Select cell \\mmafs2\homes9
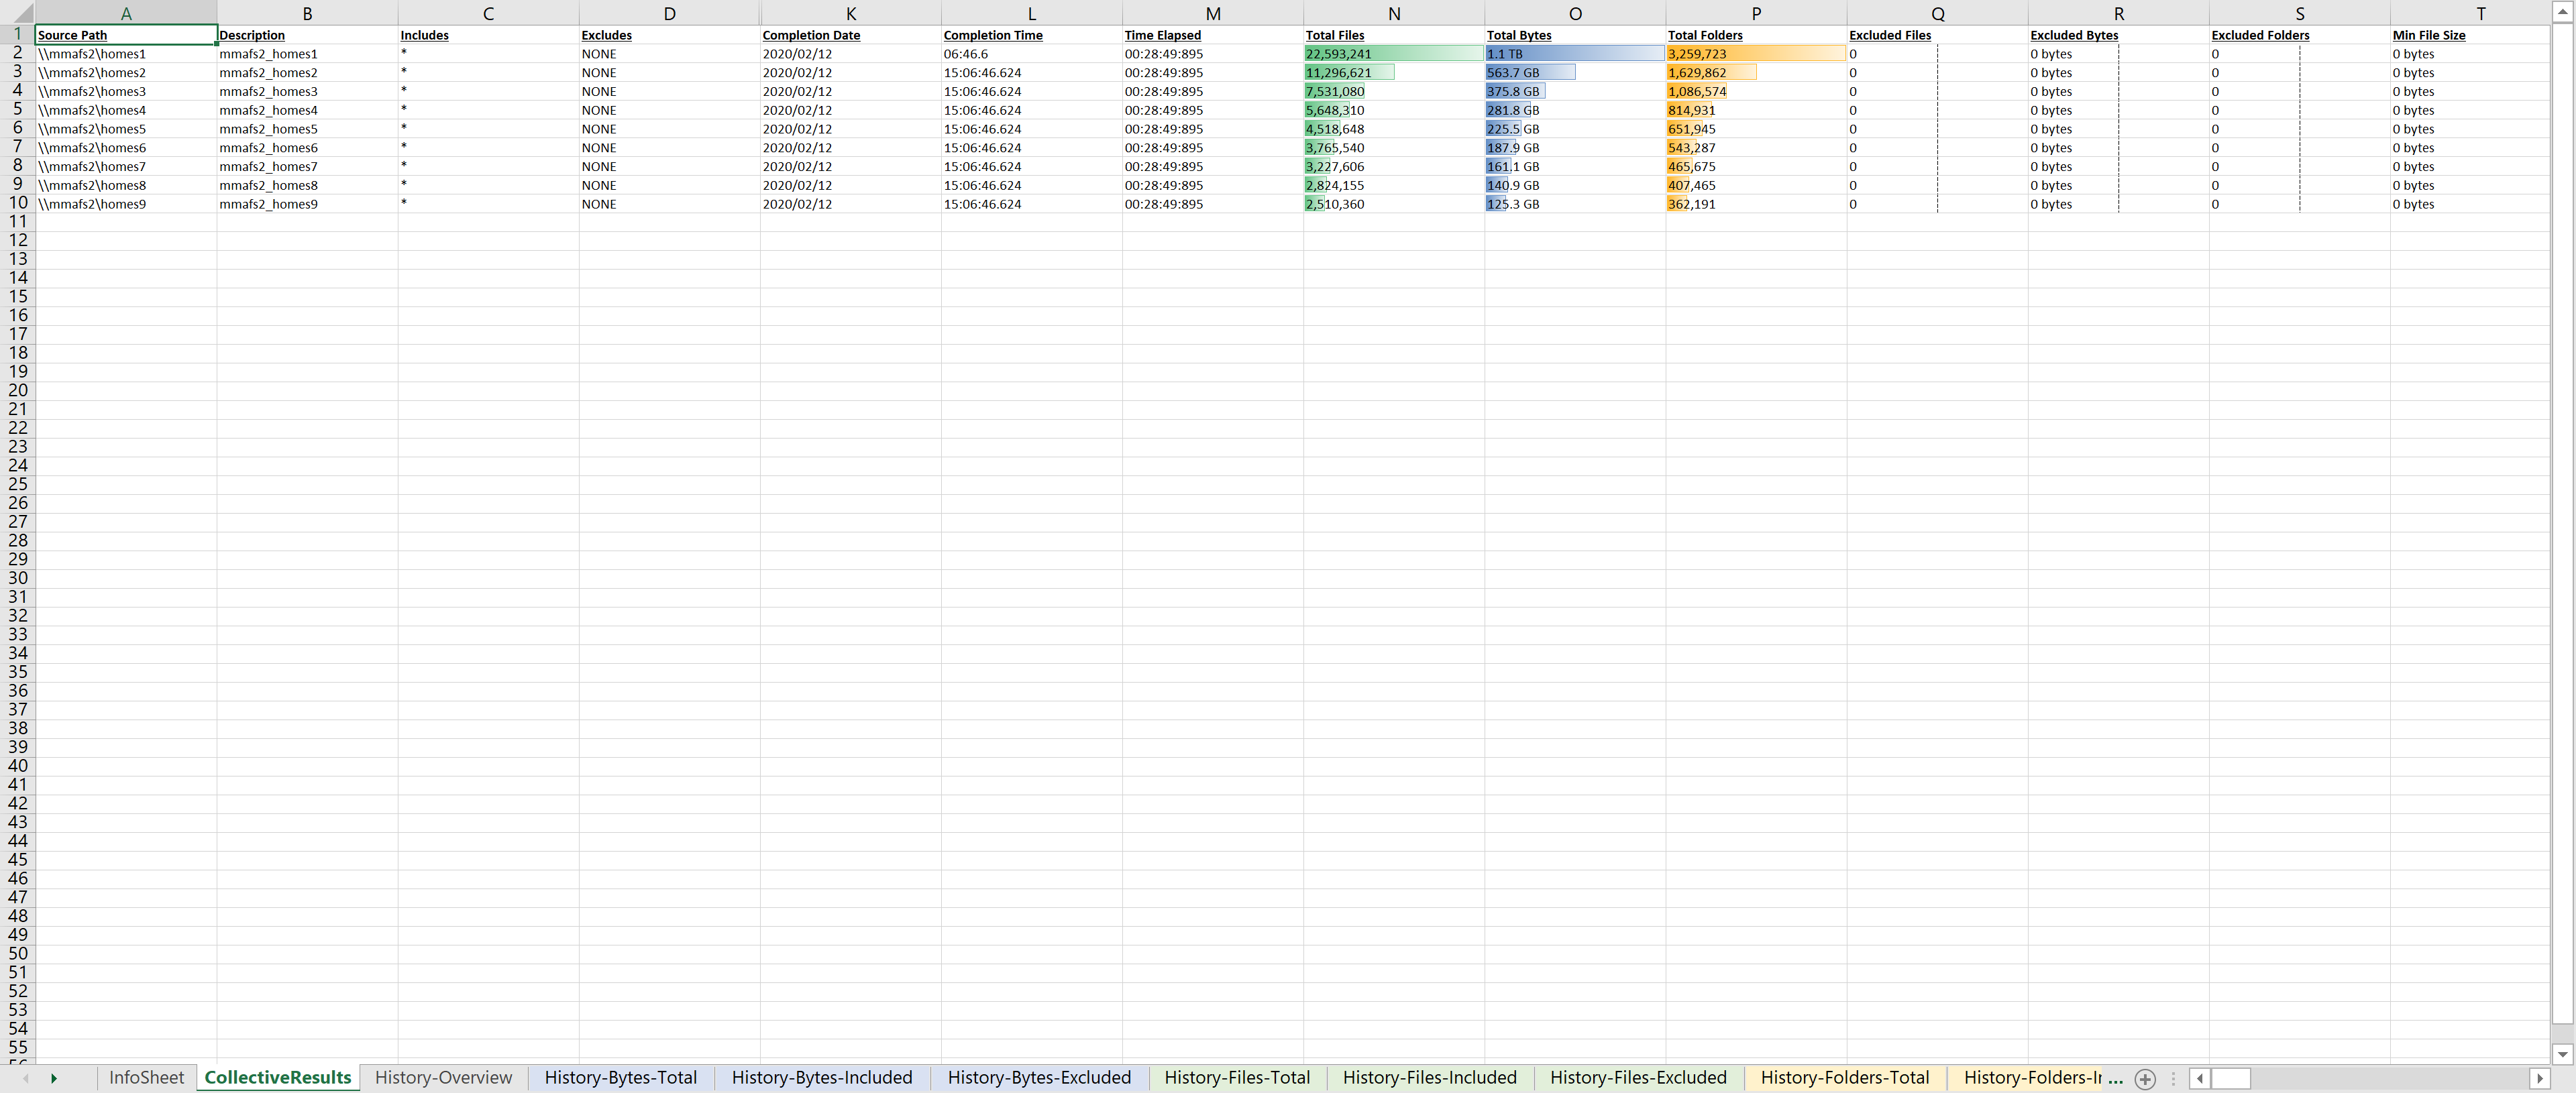This screenshot has width=2576, height=1093. coord(126,204)
